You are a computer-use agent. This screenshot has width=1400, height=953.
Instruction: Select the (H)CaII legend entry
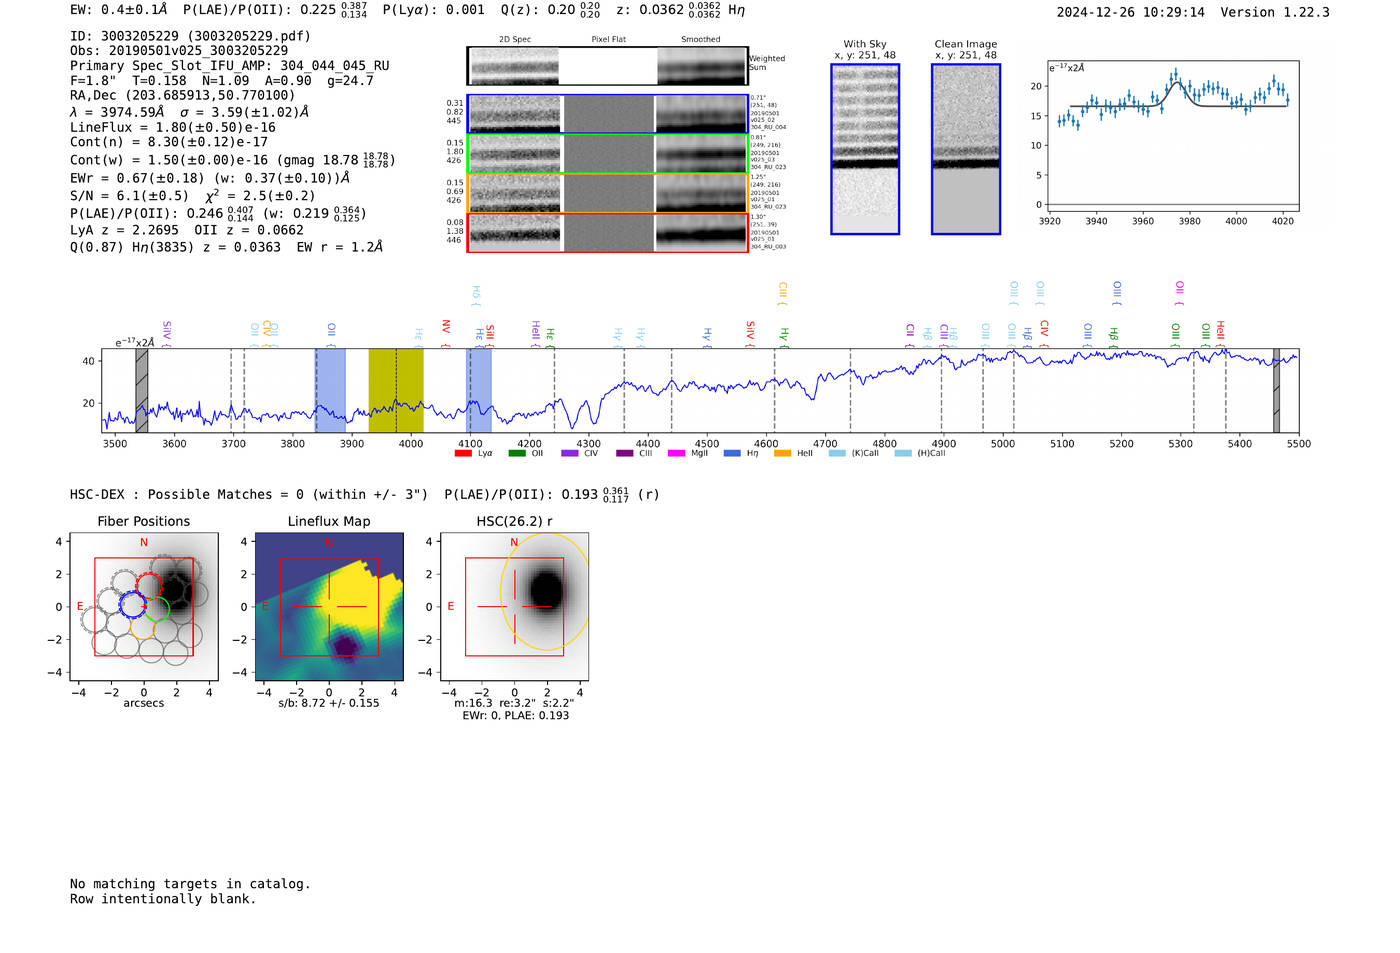coord(920,453)
